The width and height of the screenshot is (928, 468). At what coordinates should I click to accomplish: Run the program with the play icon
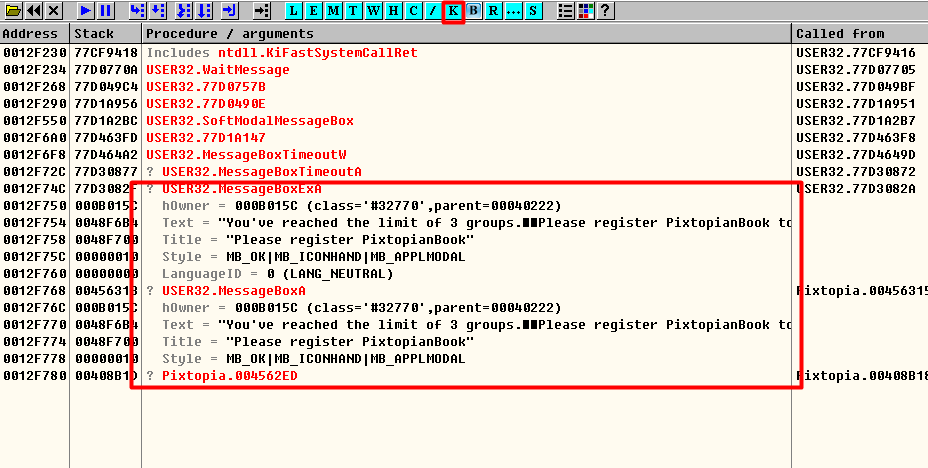pos(86,11)
